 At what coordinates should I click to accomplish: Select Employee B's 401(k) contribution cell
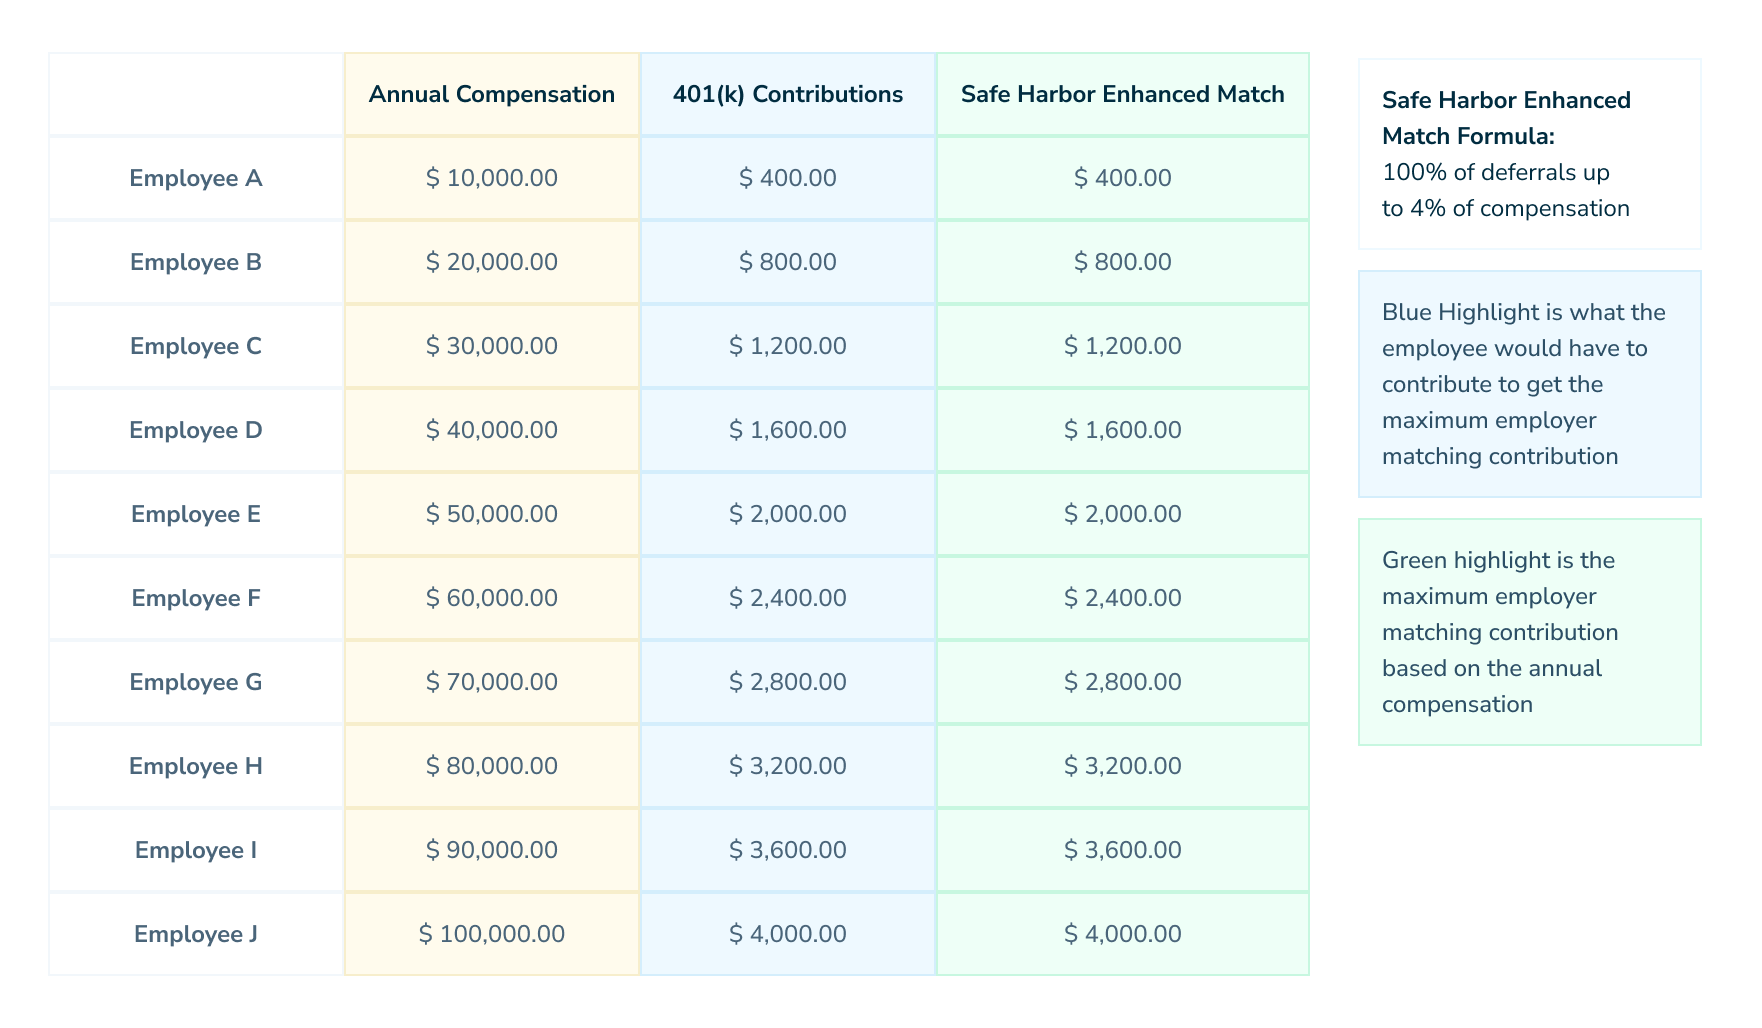(x=787, y=262)
